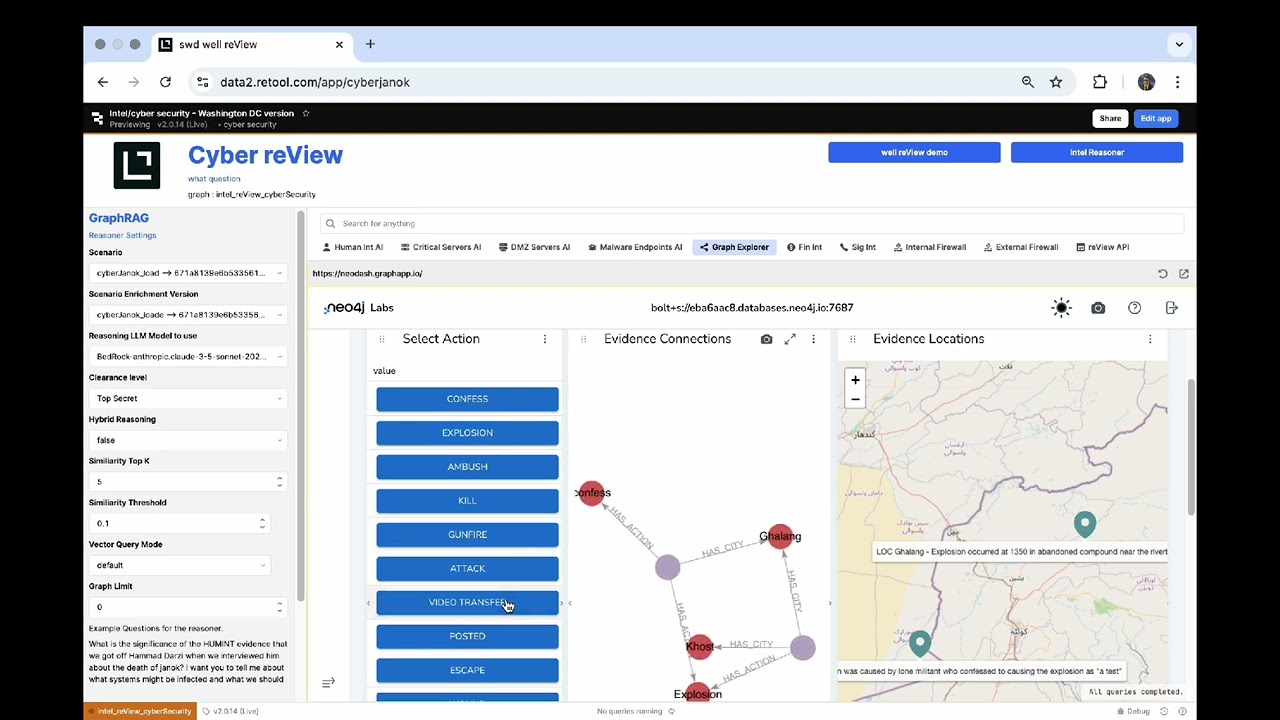Zoom in on evidence map

855,380
